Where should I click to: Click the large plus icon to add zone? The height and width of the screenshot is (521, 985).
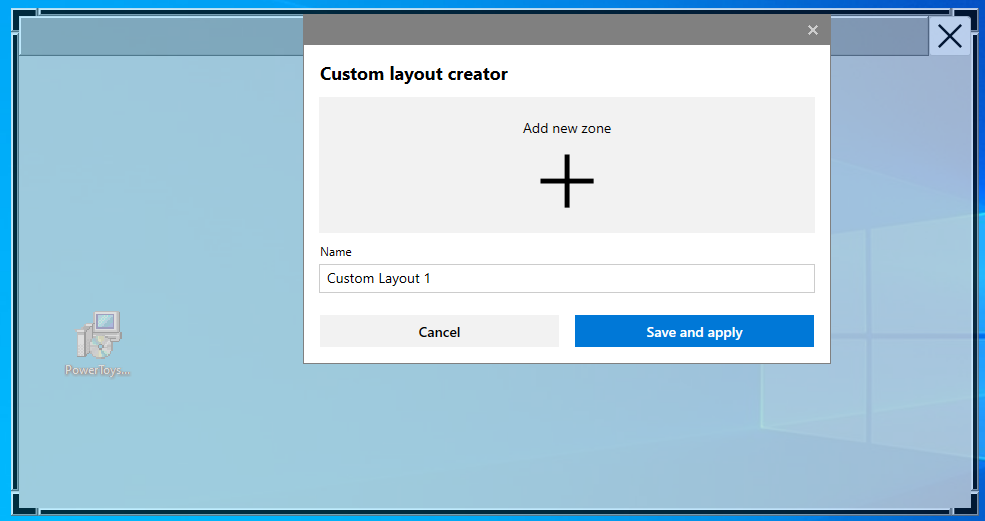pos(567,181)
